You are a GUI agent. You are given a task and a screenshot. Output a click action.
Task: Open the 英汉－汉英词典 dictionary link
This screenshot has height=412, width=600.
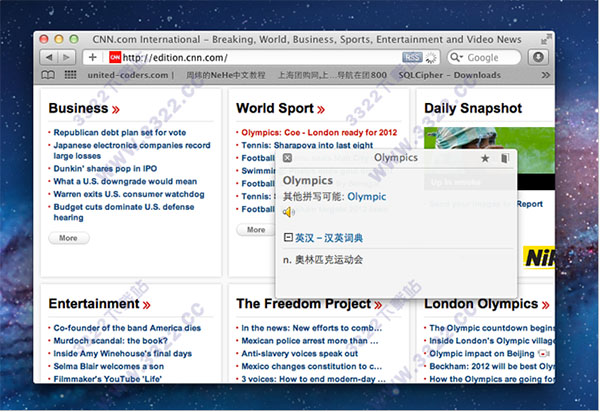tap(329, 238)
